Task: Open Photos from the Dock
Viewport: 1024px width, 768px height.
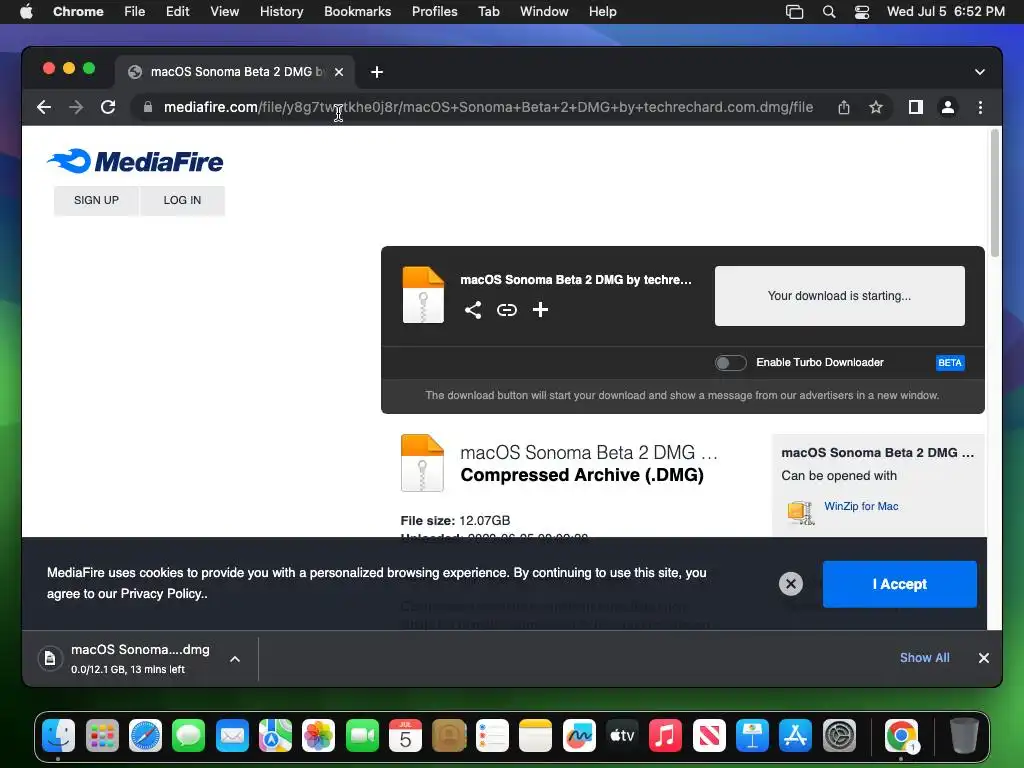Action: pos(318,736)
